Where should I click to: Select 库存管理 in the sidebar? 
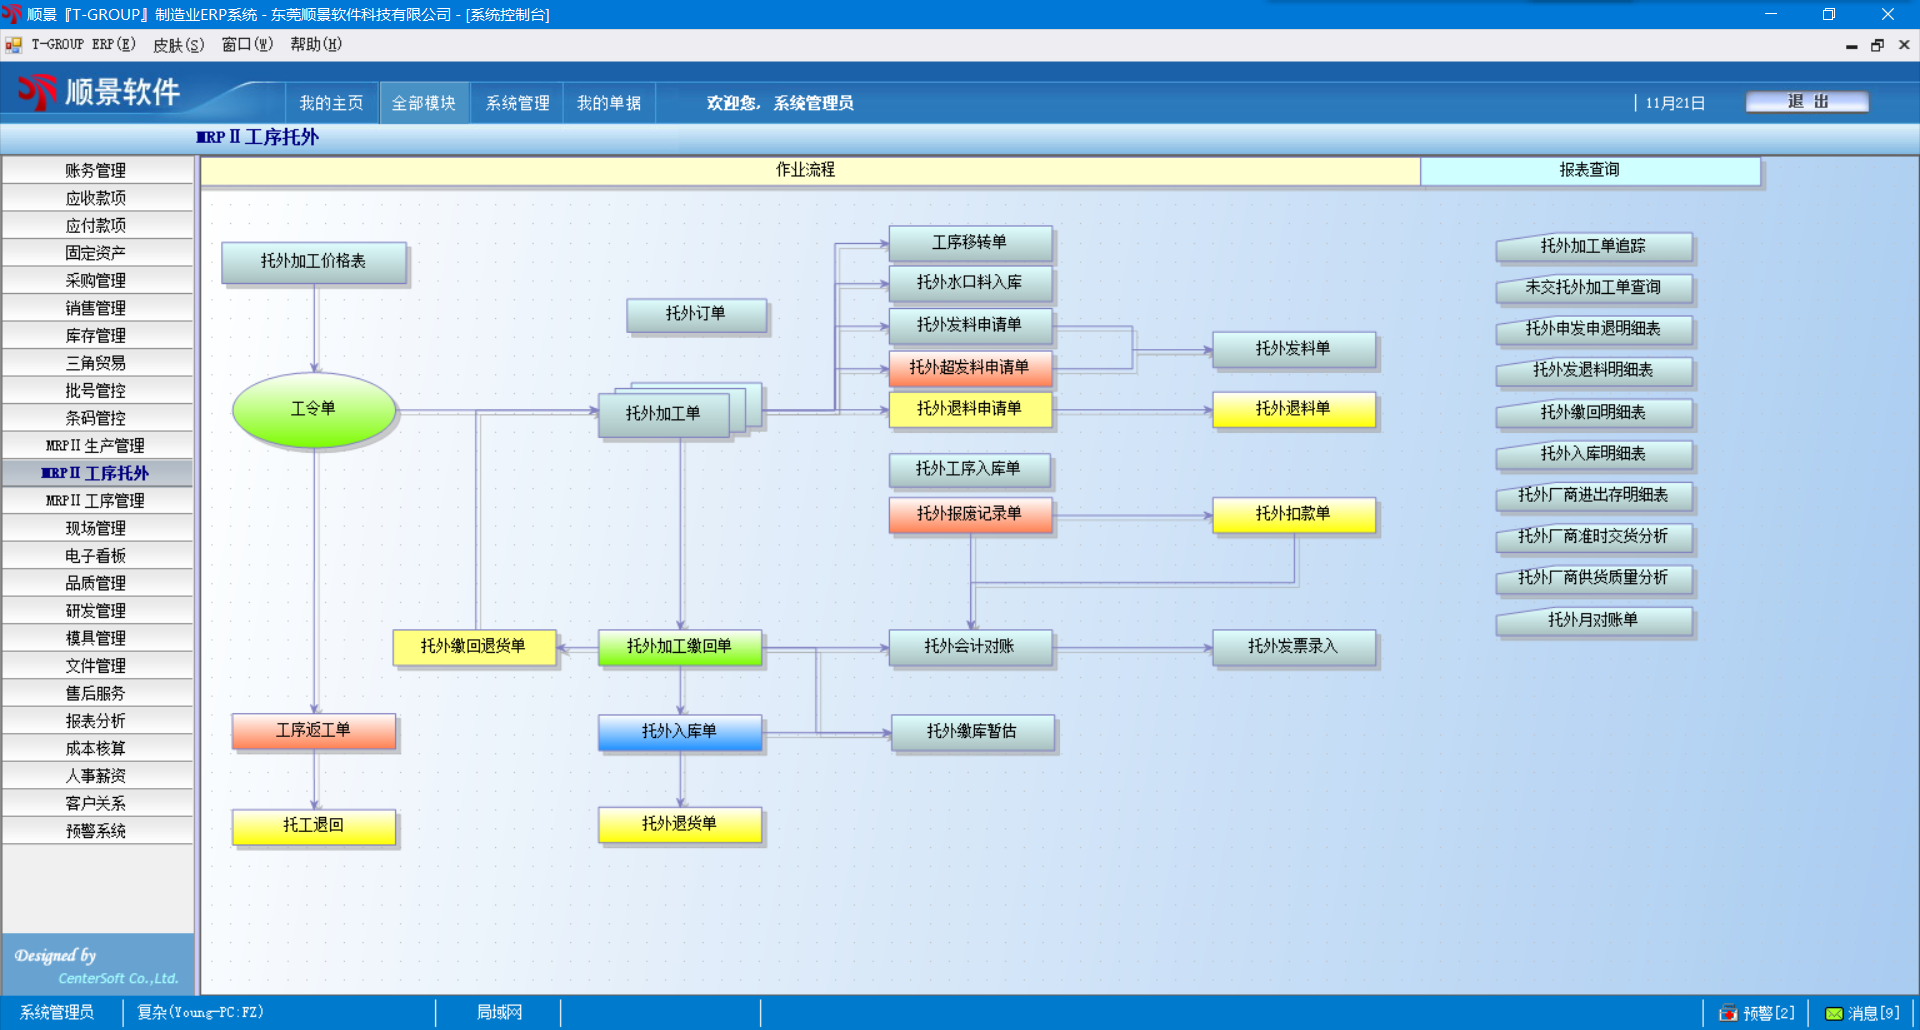click(96, 336)
